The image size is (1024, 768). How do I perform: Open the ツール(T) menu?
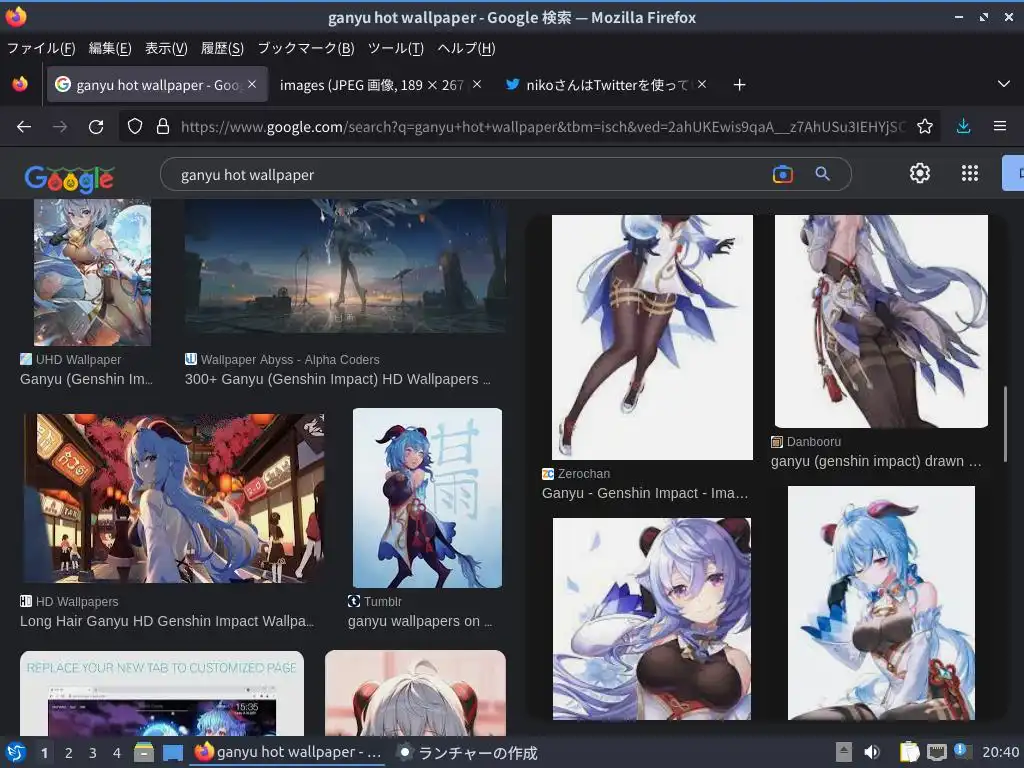[x=396, y=48]
